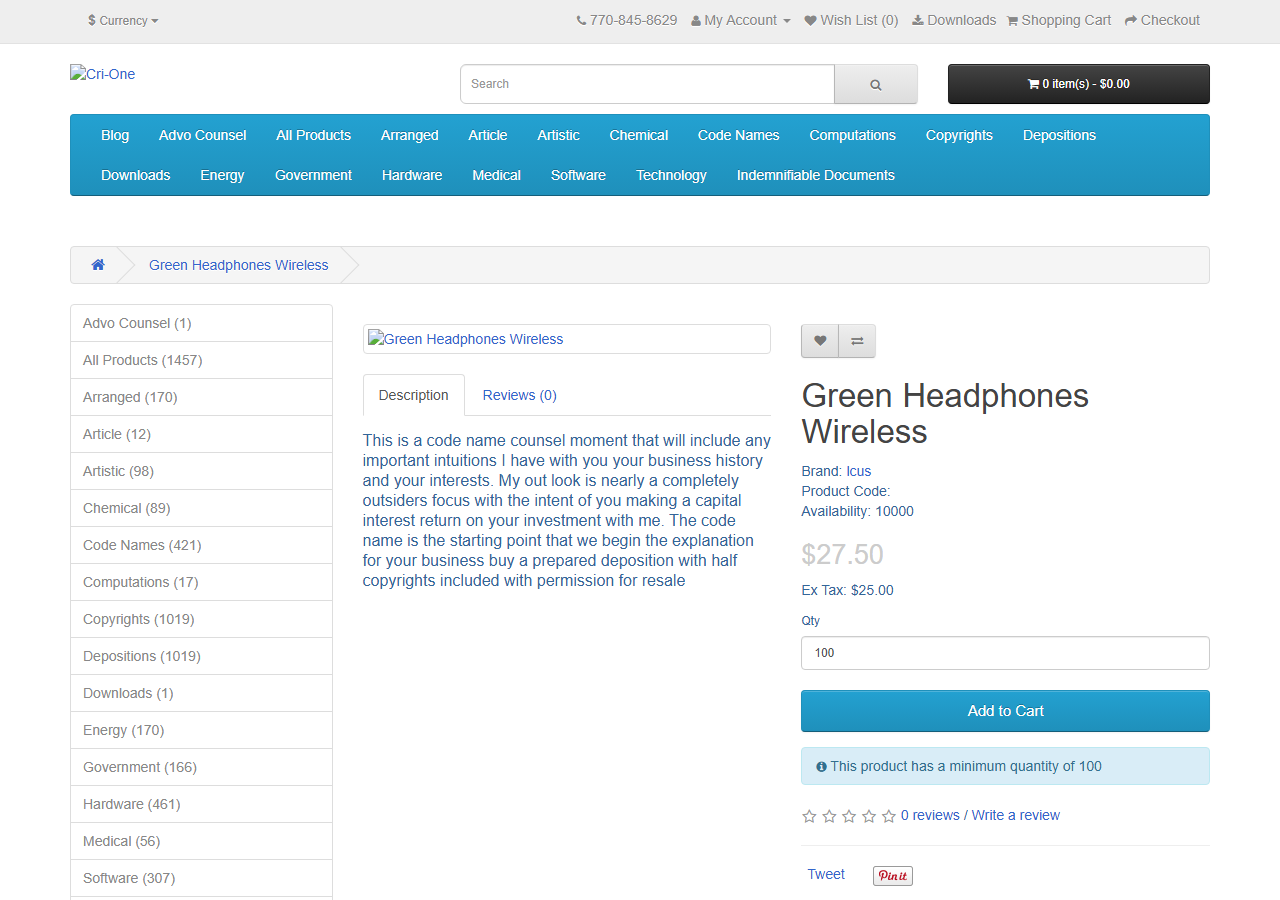Select Arranged in navigation bar
Image resolution: width=1280 pixels, height=900 pixels.
coord(409,135)
